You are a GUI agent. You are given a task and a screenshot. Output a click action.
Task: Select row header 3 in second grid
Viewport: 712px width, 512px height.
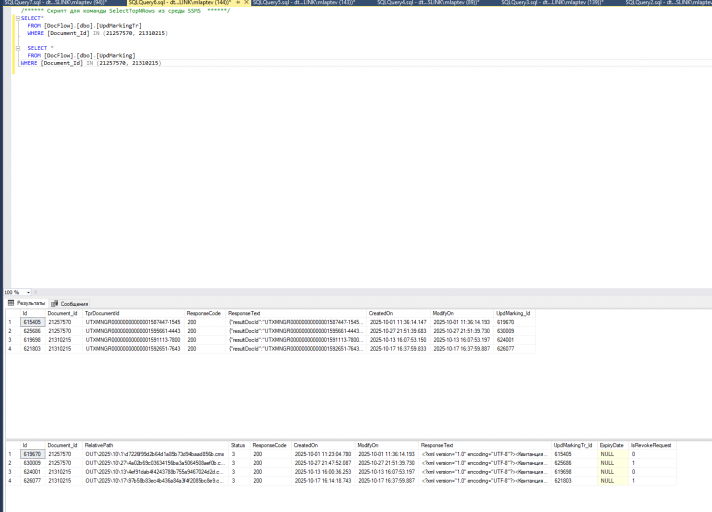click(12, 472)
